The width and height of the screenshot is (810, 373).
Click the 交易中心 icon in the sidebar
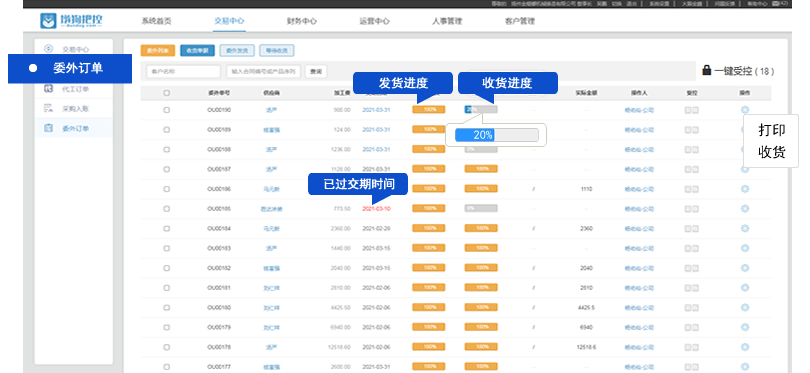coord(49,49)
